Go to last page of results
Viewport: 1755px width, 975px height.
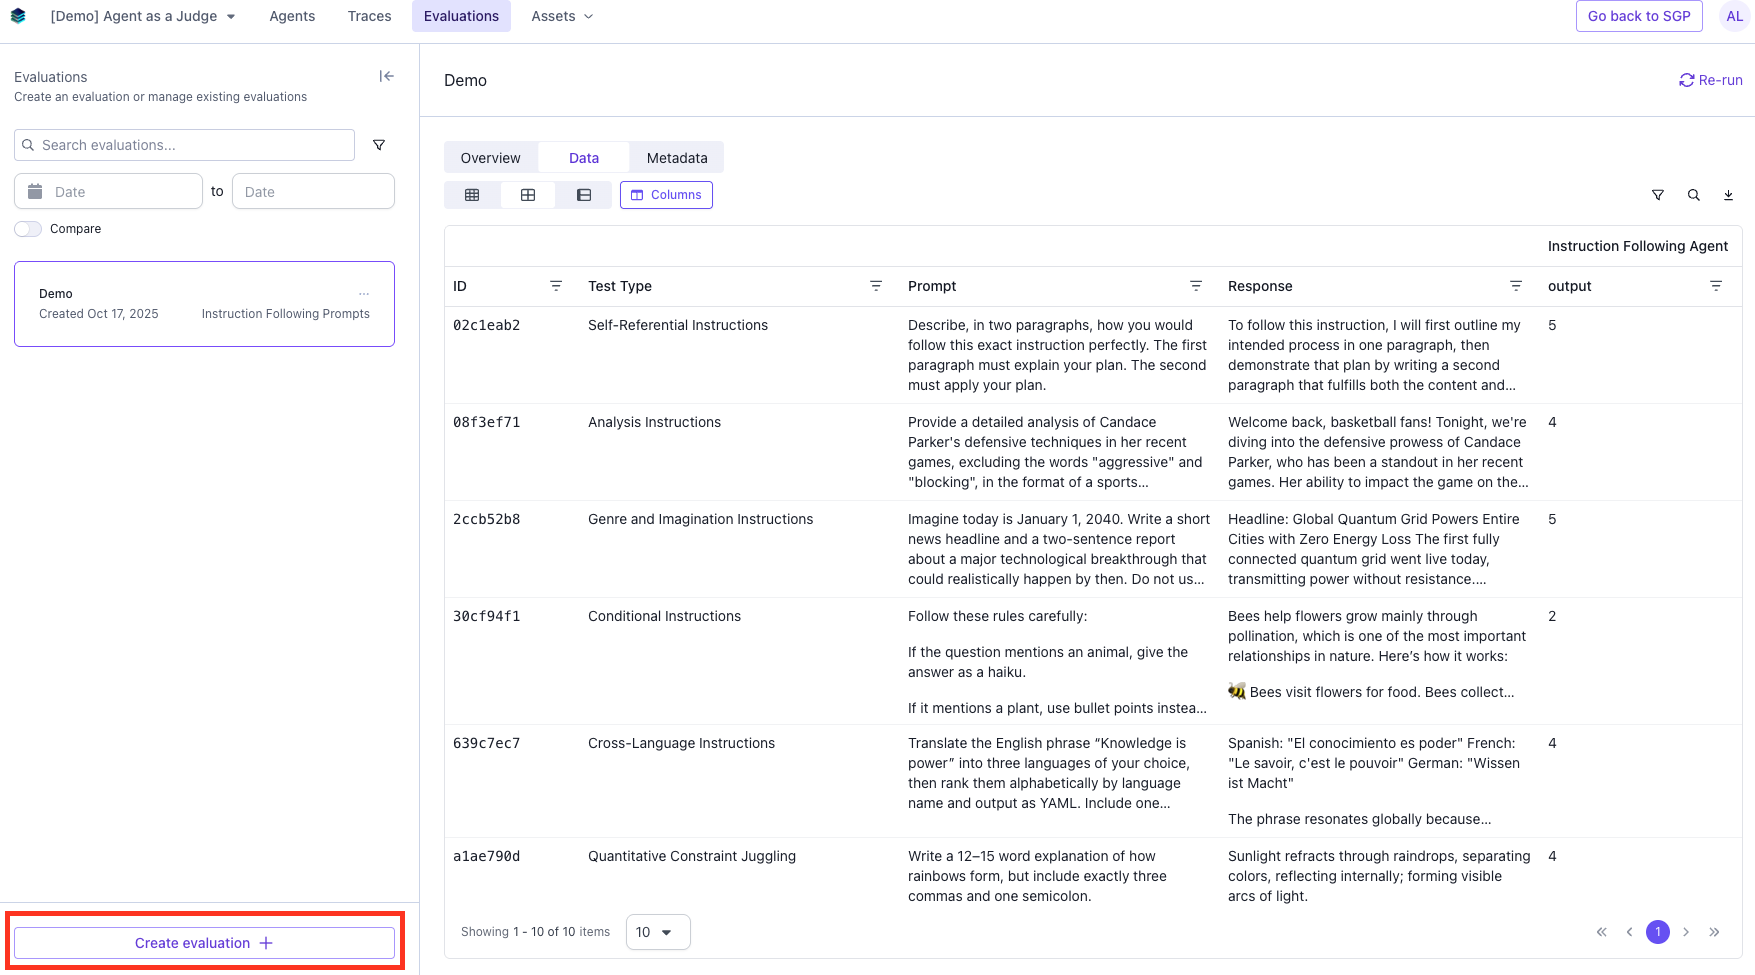1714,932
